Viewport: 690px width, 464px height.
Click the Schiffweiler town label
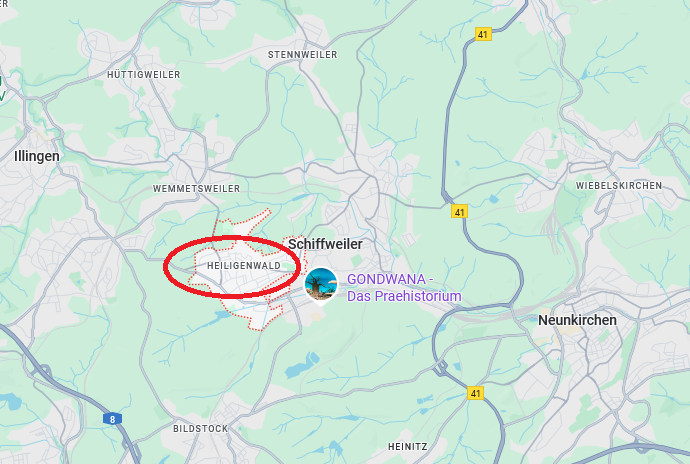325,244
